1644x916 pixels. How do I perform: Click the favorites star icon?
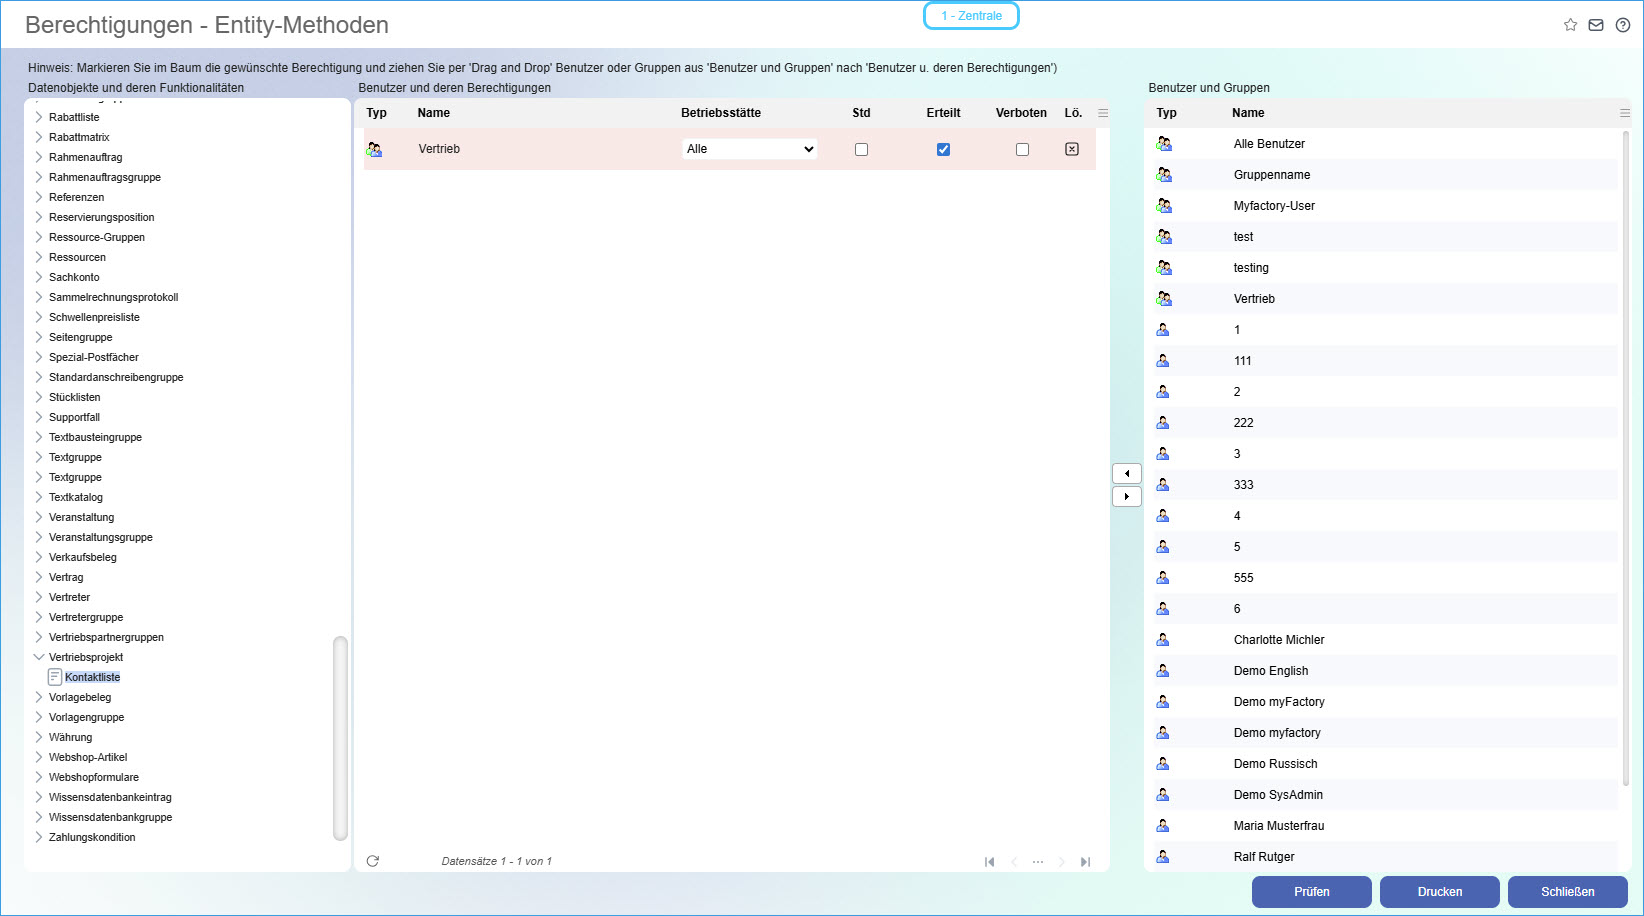tap(1570, 25)
